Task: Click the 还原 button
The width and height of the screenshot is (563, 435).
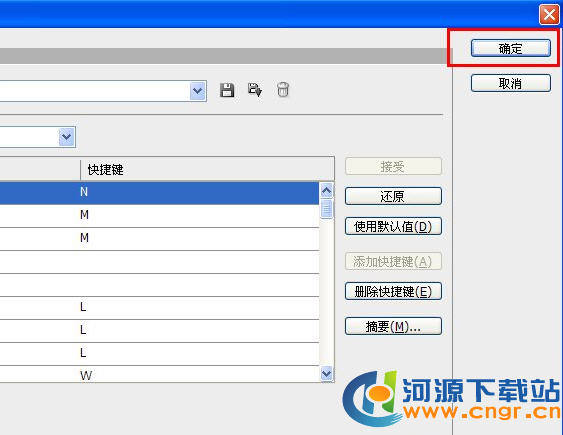Action: click(x=393, y=196)
